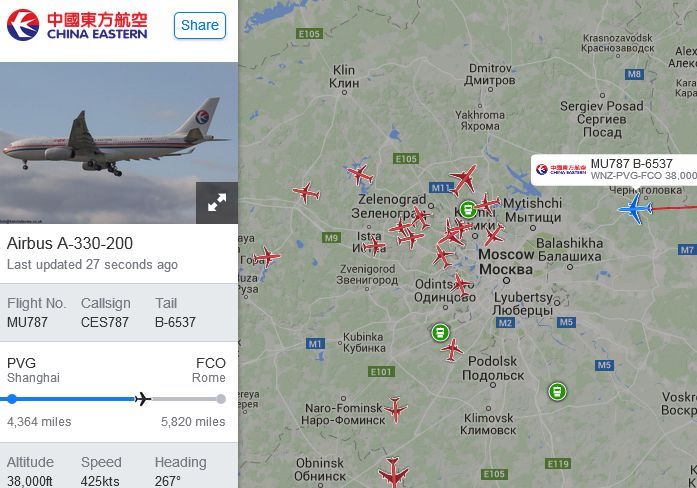Click the FCO Rome destination airport
The height and width of the screenshot is (488, 697).
click(x=208, y=370)
